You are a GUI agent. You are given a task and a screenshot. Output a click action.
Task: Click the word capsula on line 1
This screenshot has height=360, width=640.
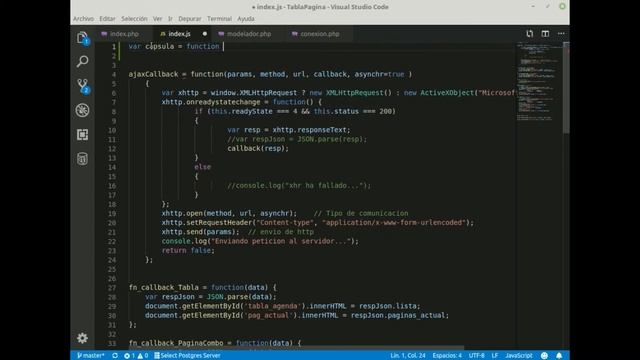pyautogui.click(x=160, y=47)
